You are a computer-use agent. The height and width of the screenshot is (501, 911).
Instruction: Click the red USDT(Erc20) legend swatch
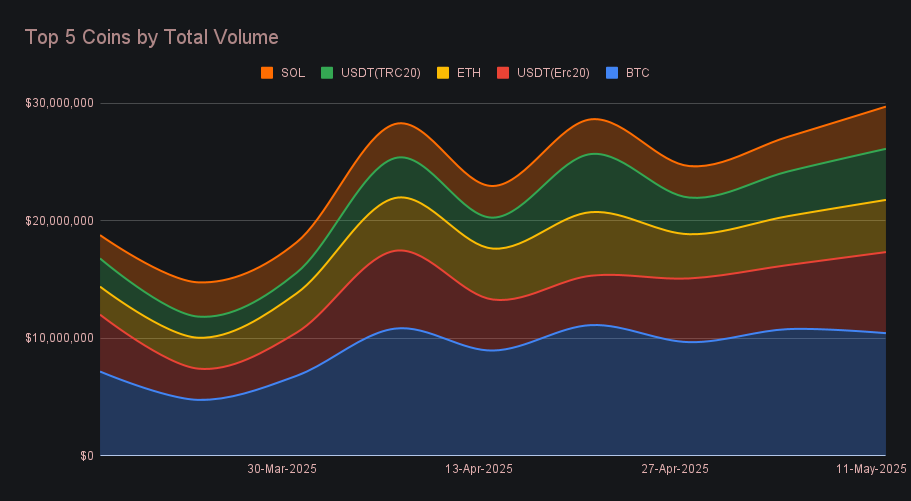pyautogui.click(x=504, y=73)
